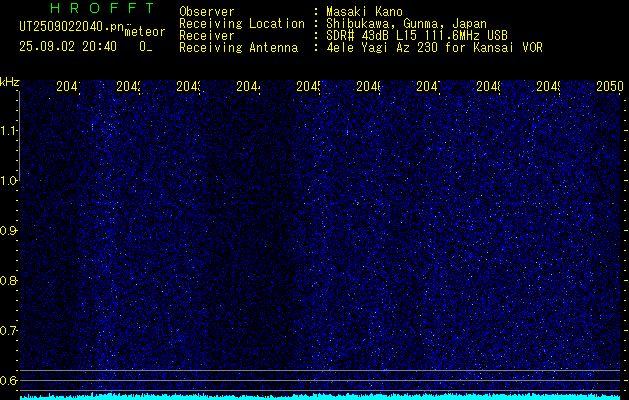
Task: Click the cyan signal level strip at bottom
Action: (x=320, y=397)
